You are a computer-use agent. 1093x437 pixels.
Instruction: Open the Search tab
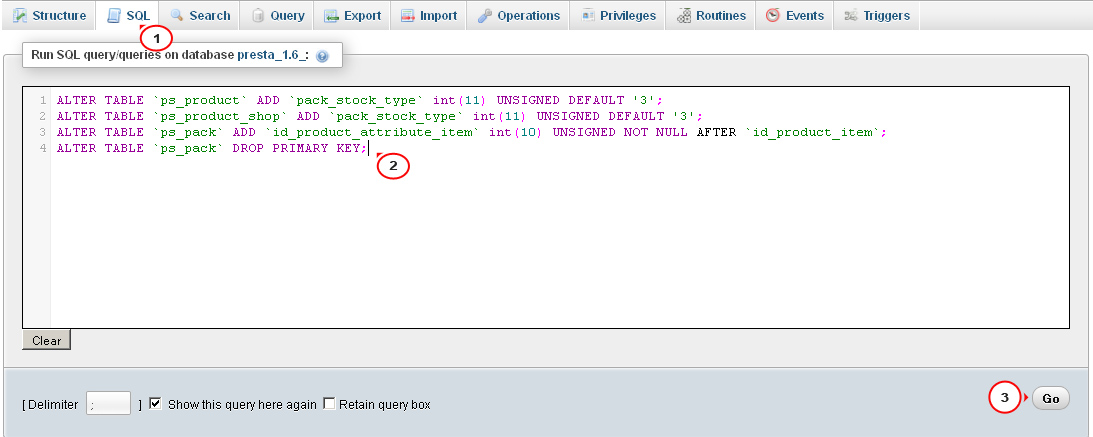[x=200, y=15]
